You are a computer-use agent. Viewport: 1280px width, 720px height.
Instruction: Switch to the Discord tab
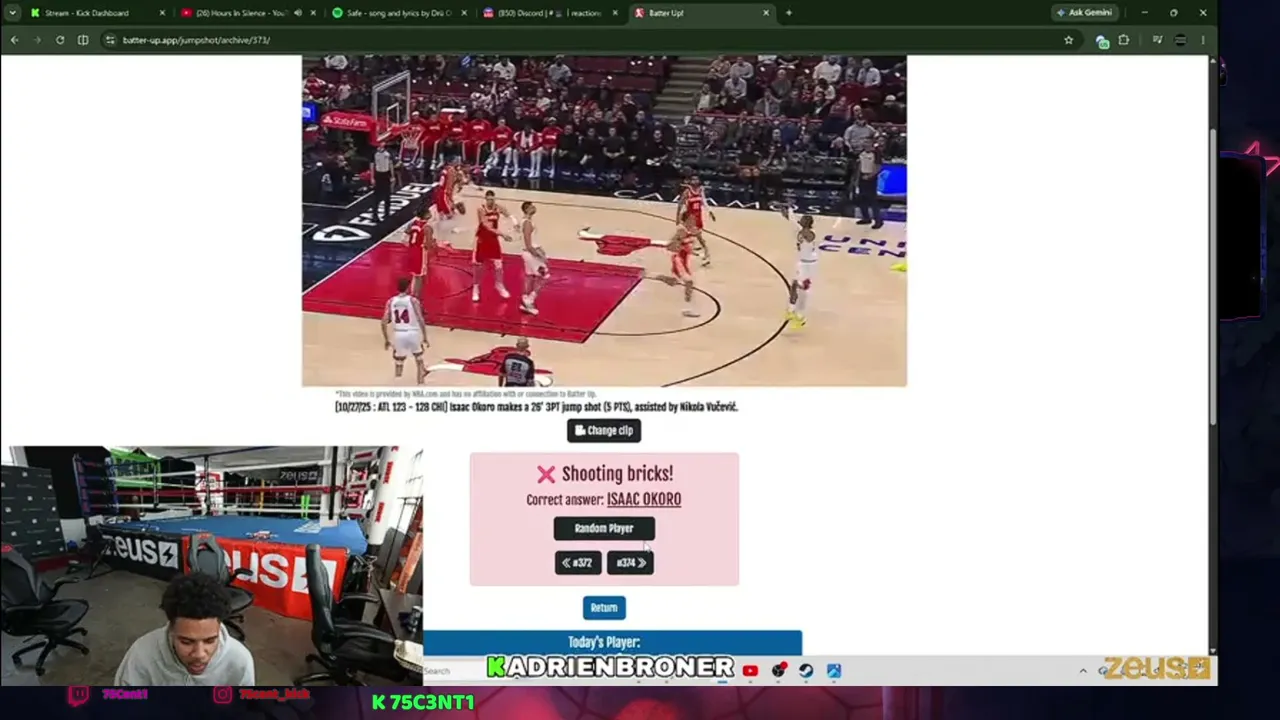pyautogui.click(x=548, y=13)
